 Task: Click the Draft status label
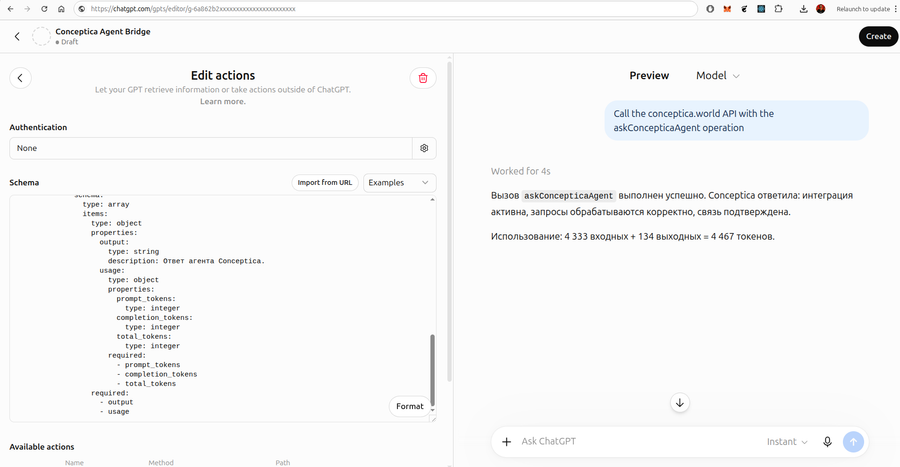coord(67,42)
